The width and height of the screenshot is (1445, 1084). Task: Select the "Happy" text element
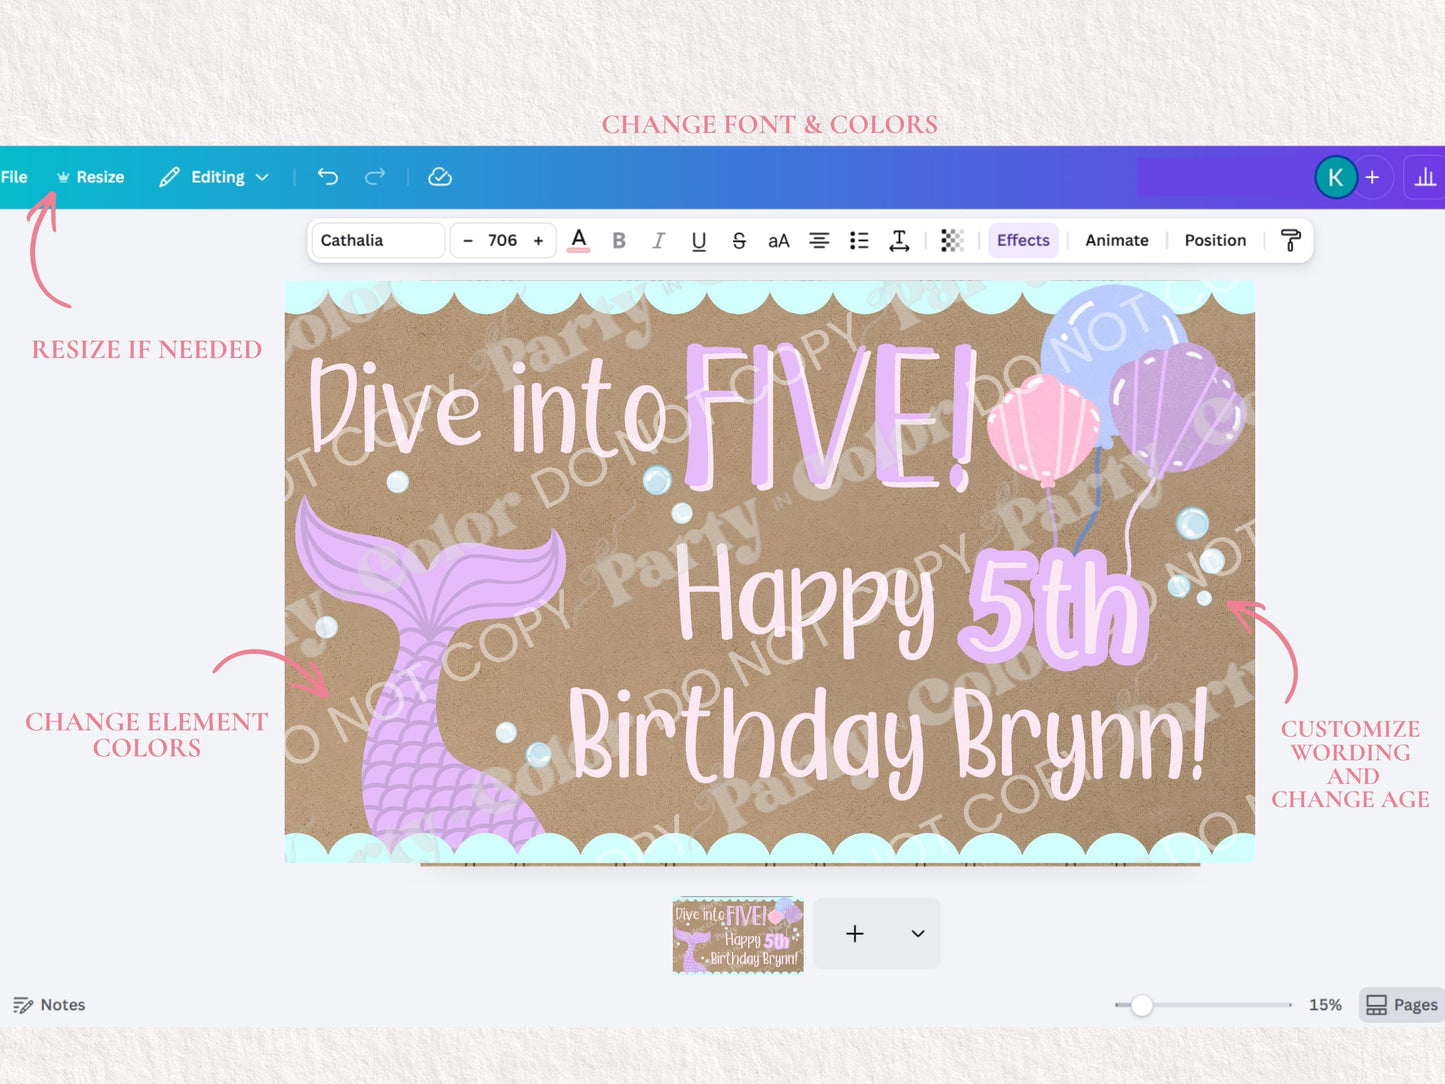(806, 603)
